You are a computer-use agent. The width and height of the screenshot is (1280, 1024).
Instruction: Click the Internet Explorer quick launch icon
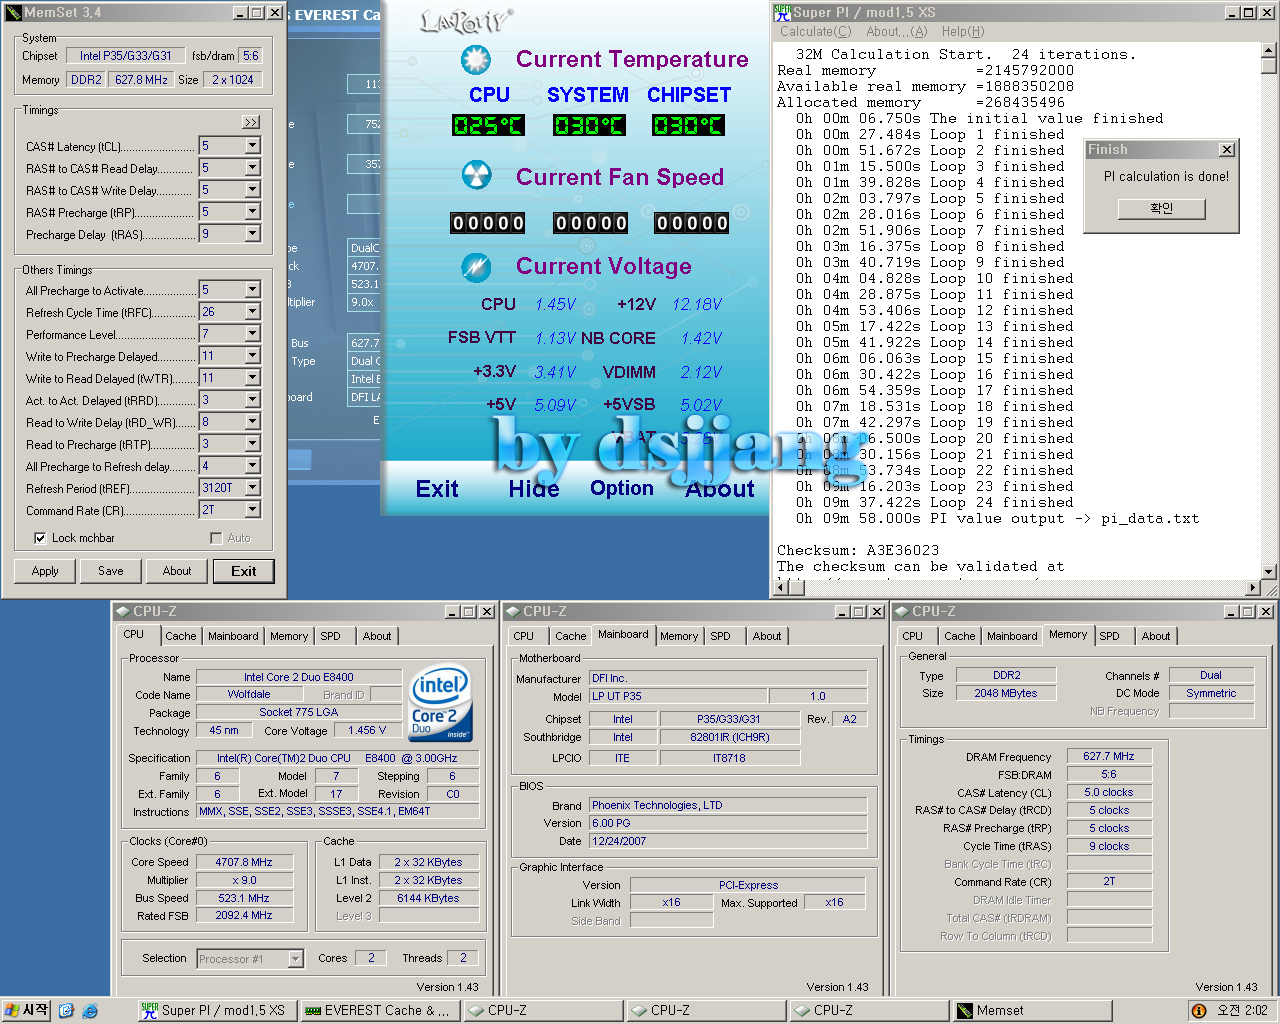pos(90,1011)
